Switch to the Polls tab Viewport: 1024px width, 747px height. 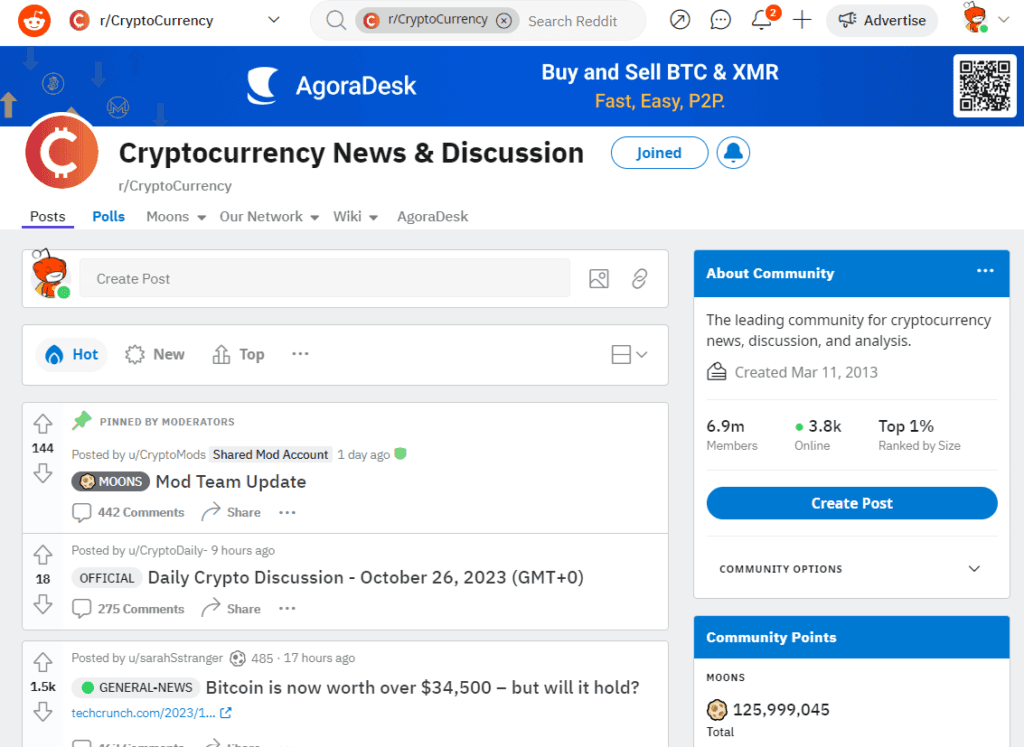click(108, 217)
